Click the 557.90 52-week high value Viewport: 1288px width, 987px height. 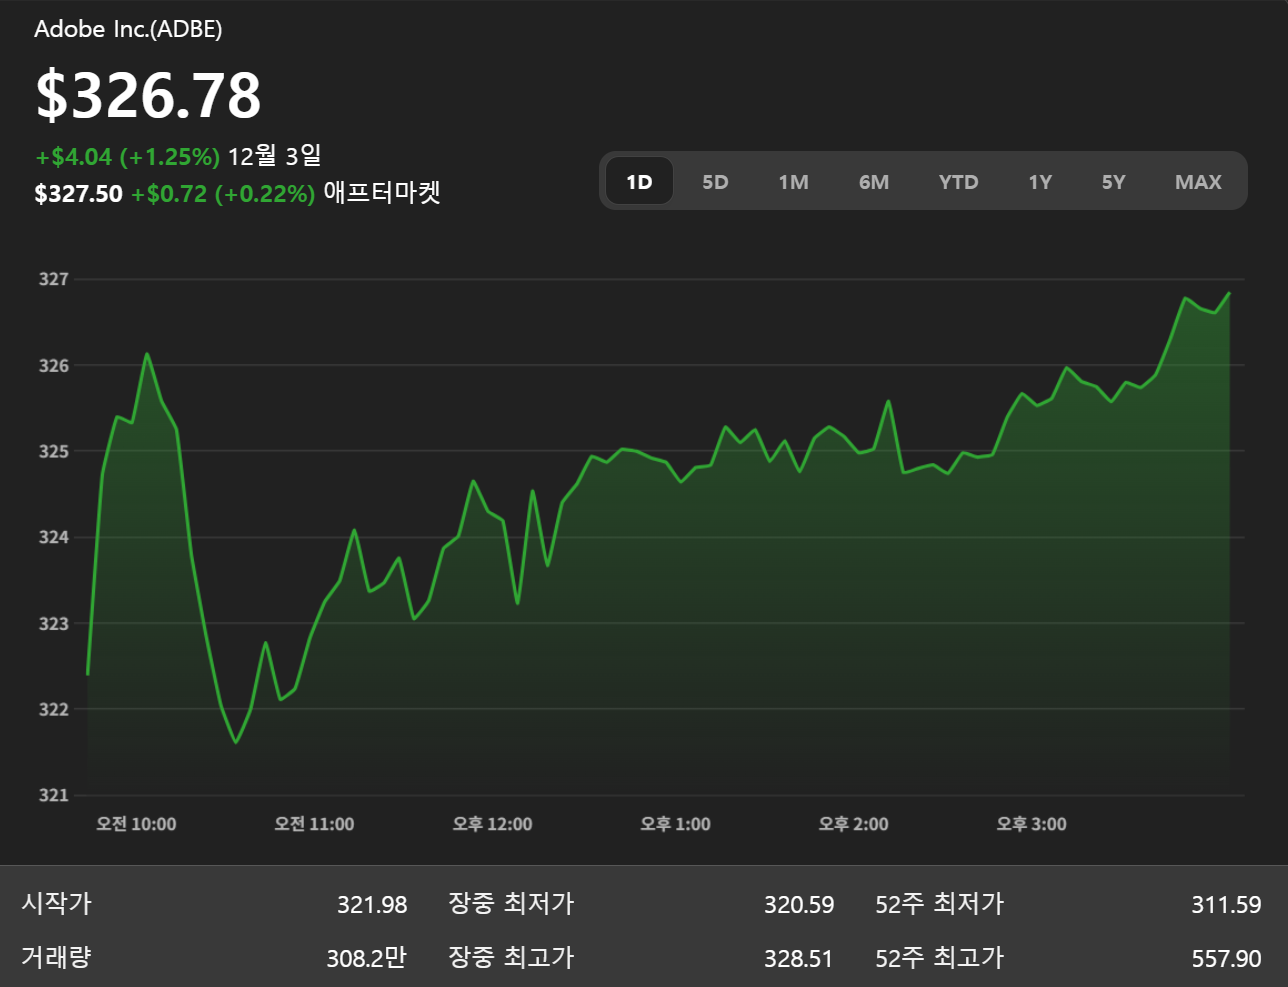tap(1226, 959)
